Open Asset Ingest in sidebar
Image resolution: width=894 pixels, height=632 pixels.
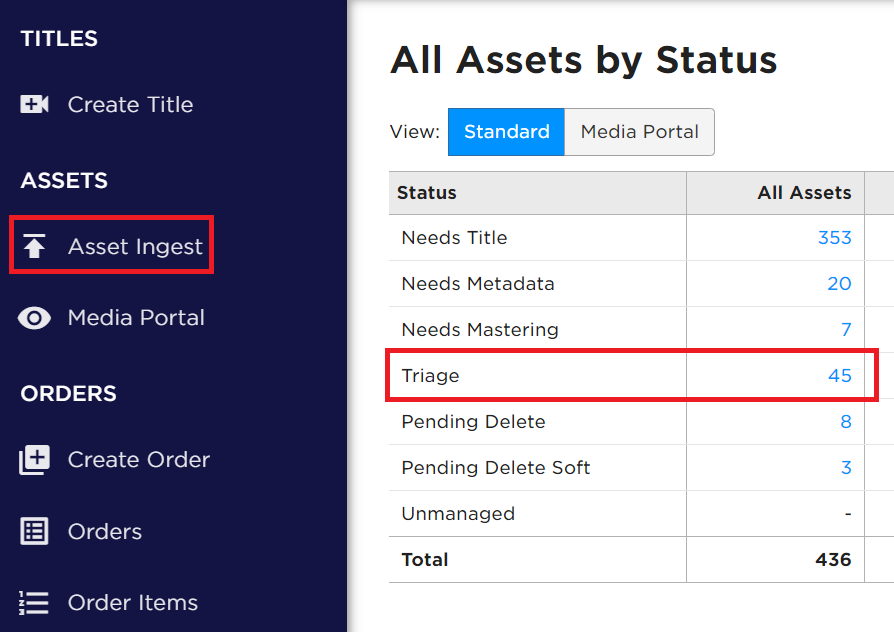pyautogui.click(x=135, y=246)
